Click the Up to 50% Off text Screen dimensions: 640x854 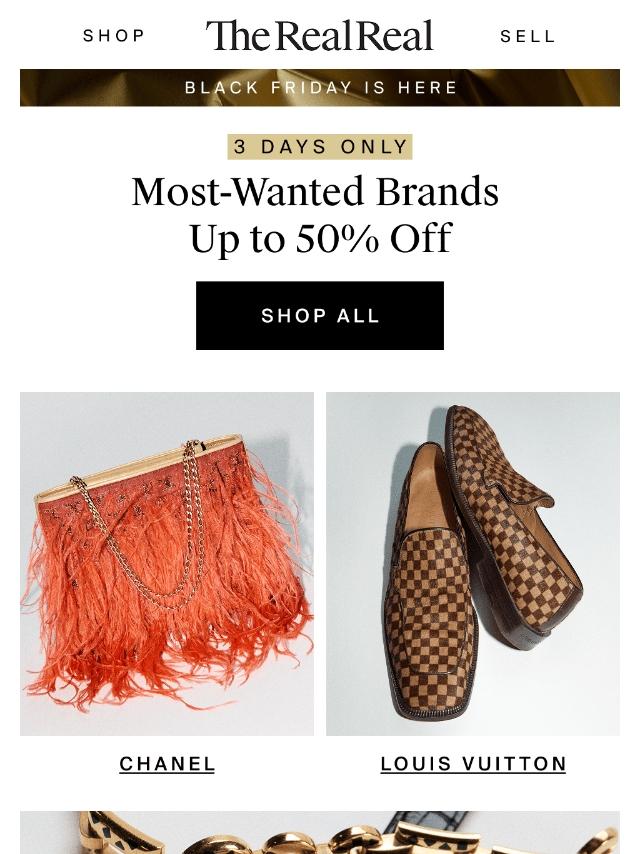[x=320, y=239]
